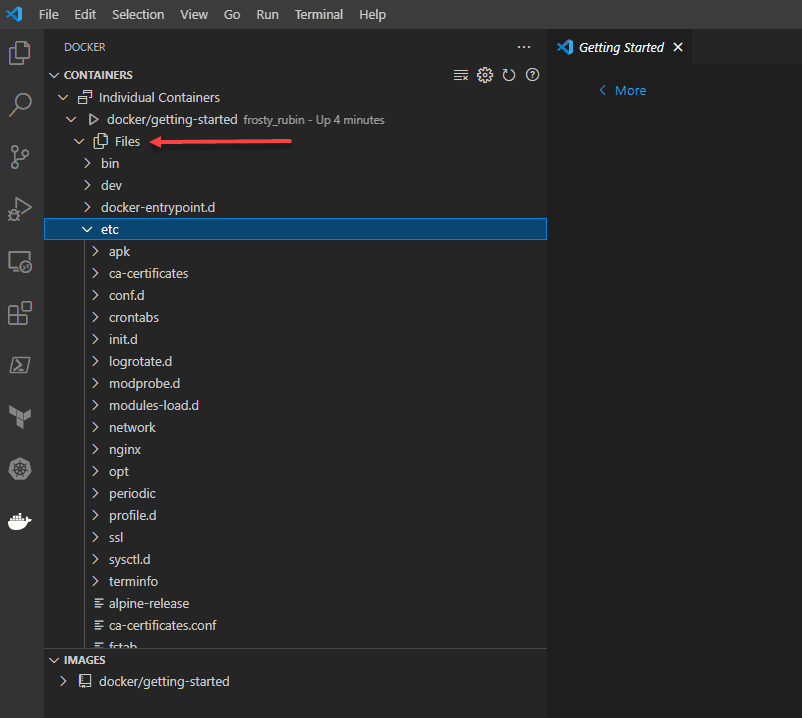Viewport: 802px width, 718px height.
Task: Switch to the Getting Started tab
Action: pos(620,47)
